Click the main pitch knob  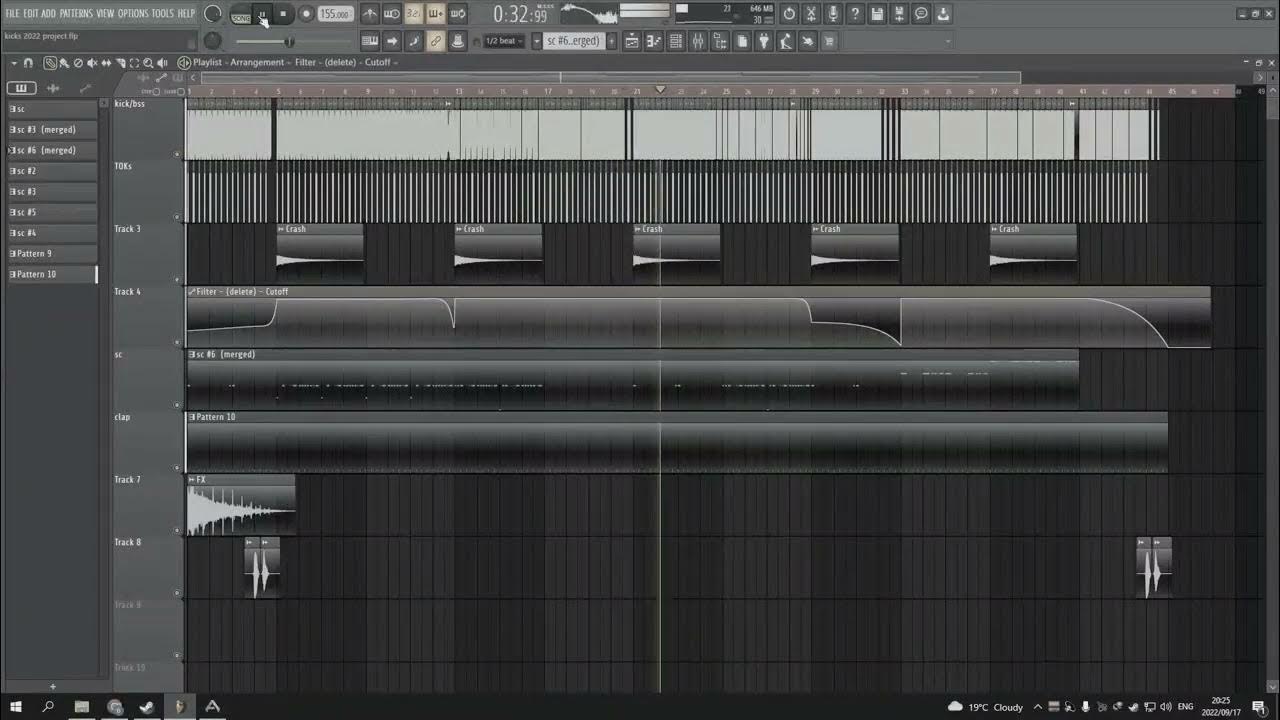[x=212, y=41]
